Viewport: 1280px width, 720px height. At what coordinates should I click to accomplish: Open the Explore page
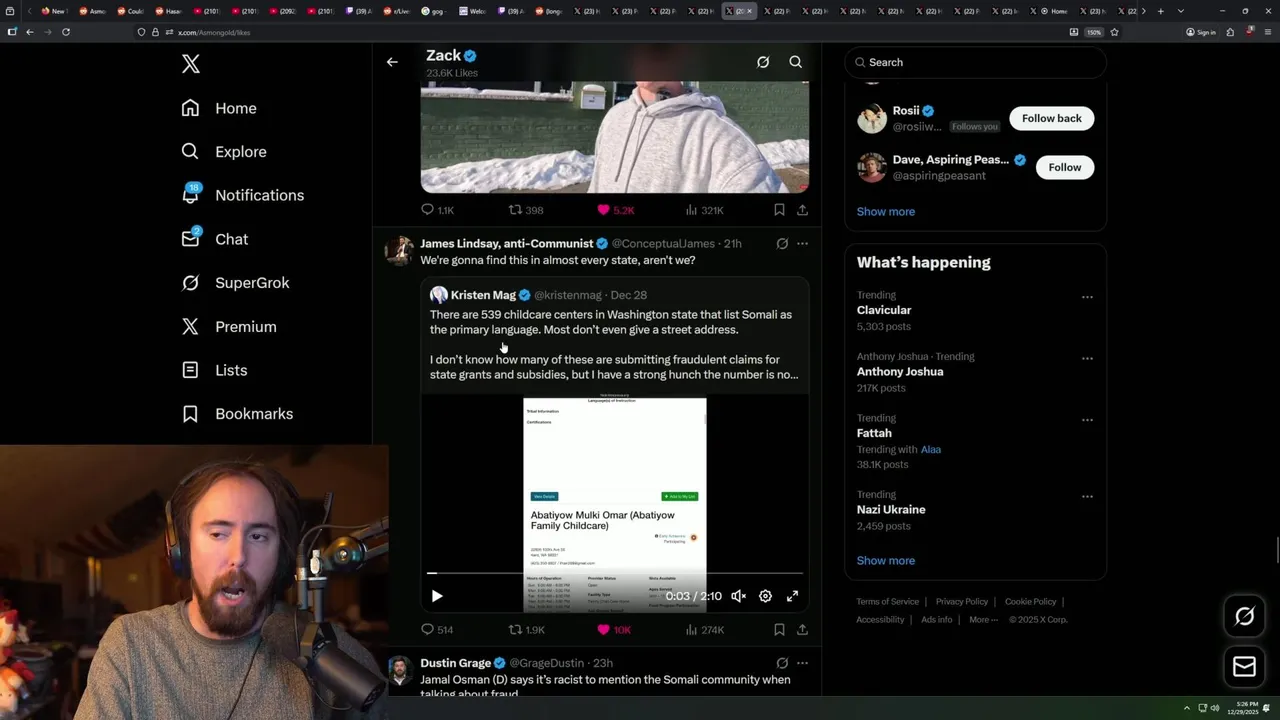coord(224,152)
